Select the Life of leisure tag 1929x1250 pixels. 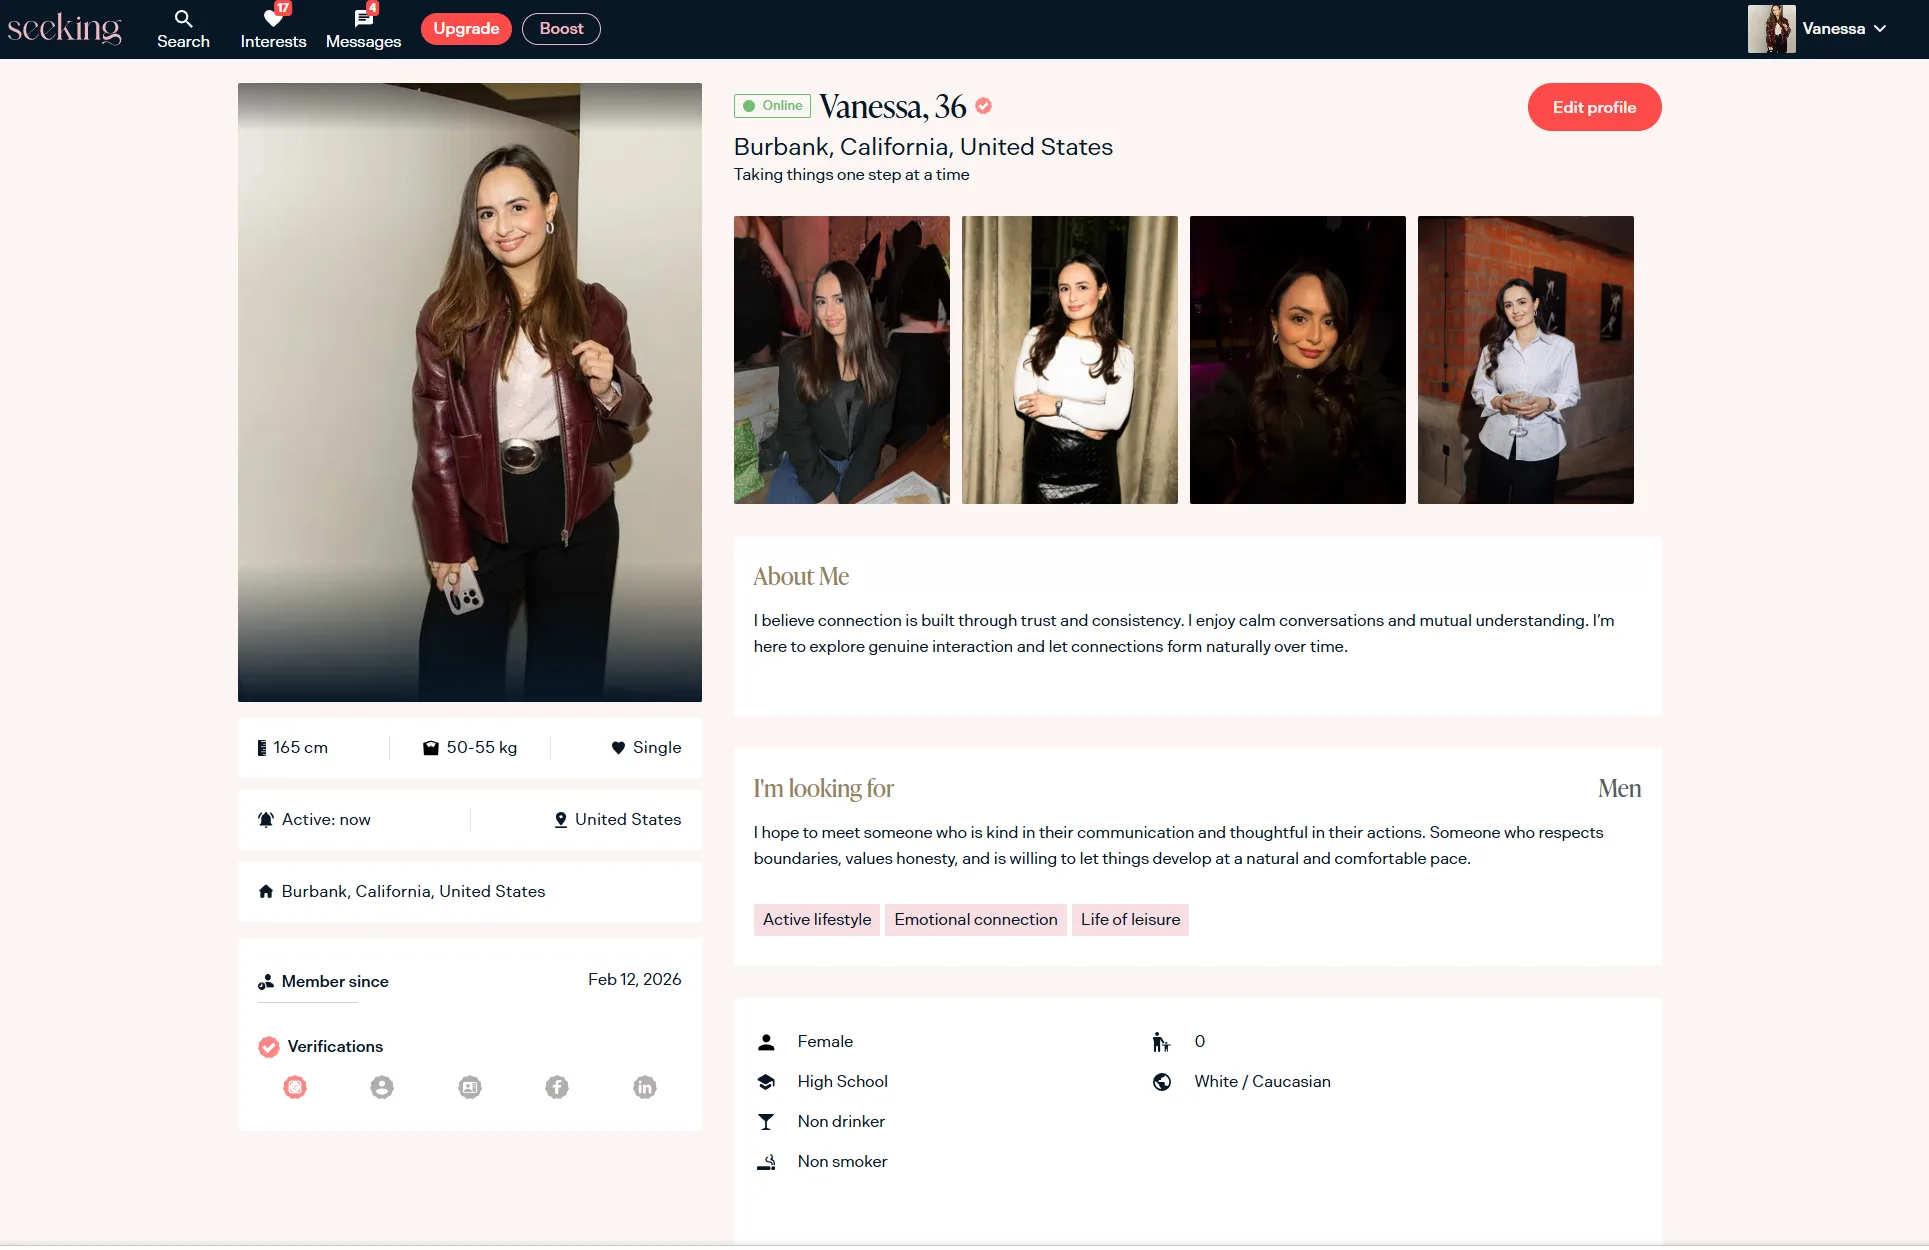pos(1130,920)
